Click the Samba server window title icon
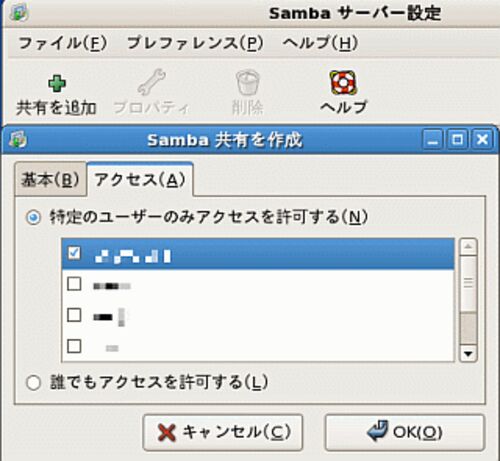The image size is (500, 461). pos(19,13)
